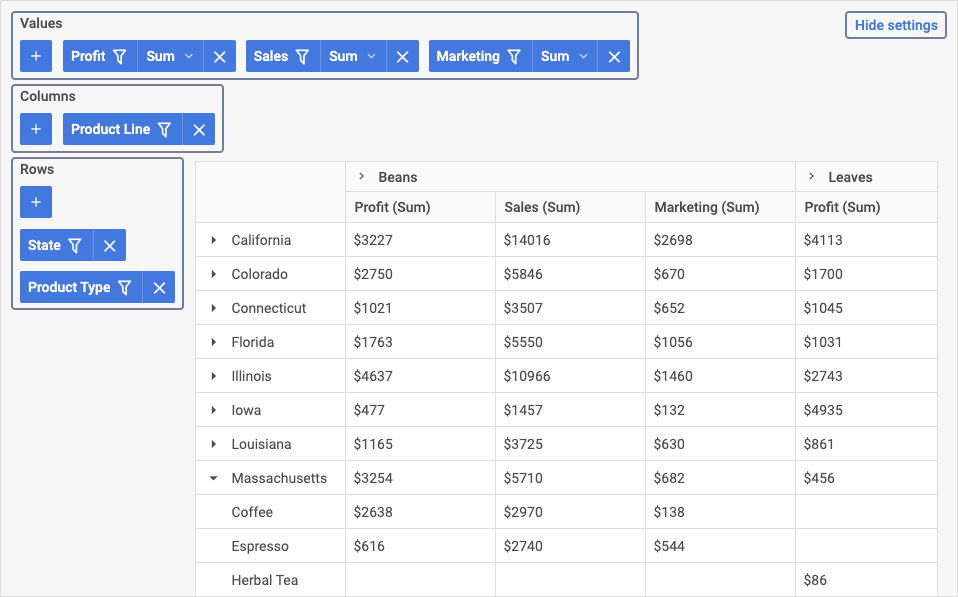958x597 pixels.
Task: Open the filter on Sales value
Action: coord(302,57)
